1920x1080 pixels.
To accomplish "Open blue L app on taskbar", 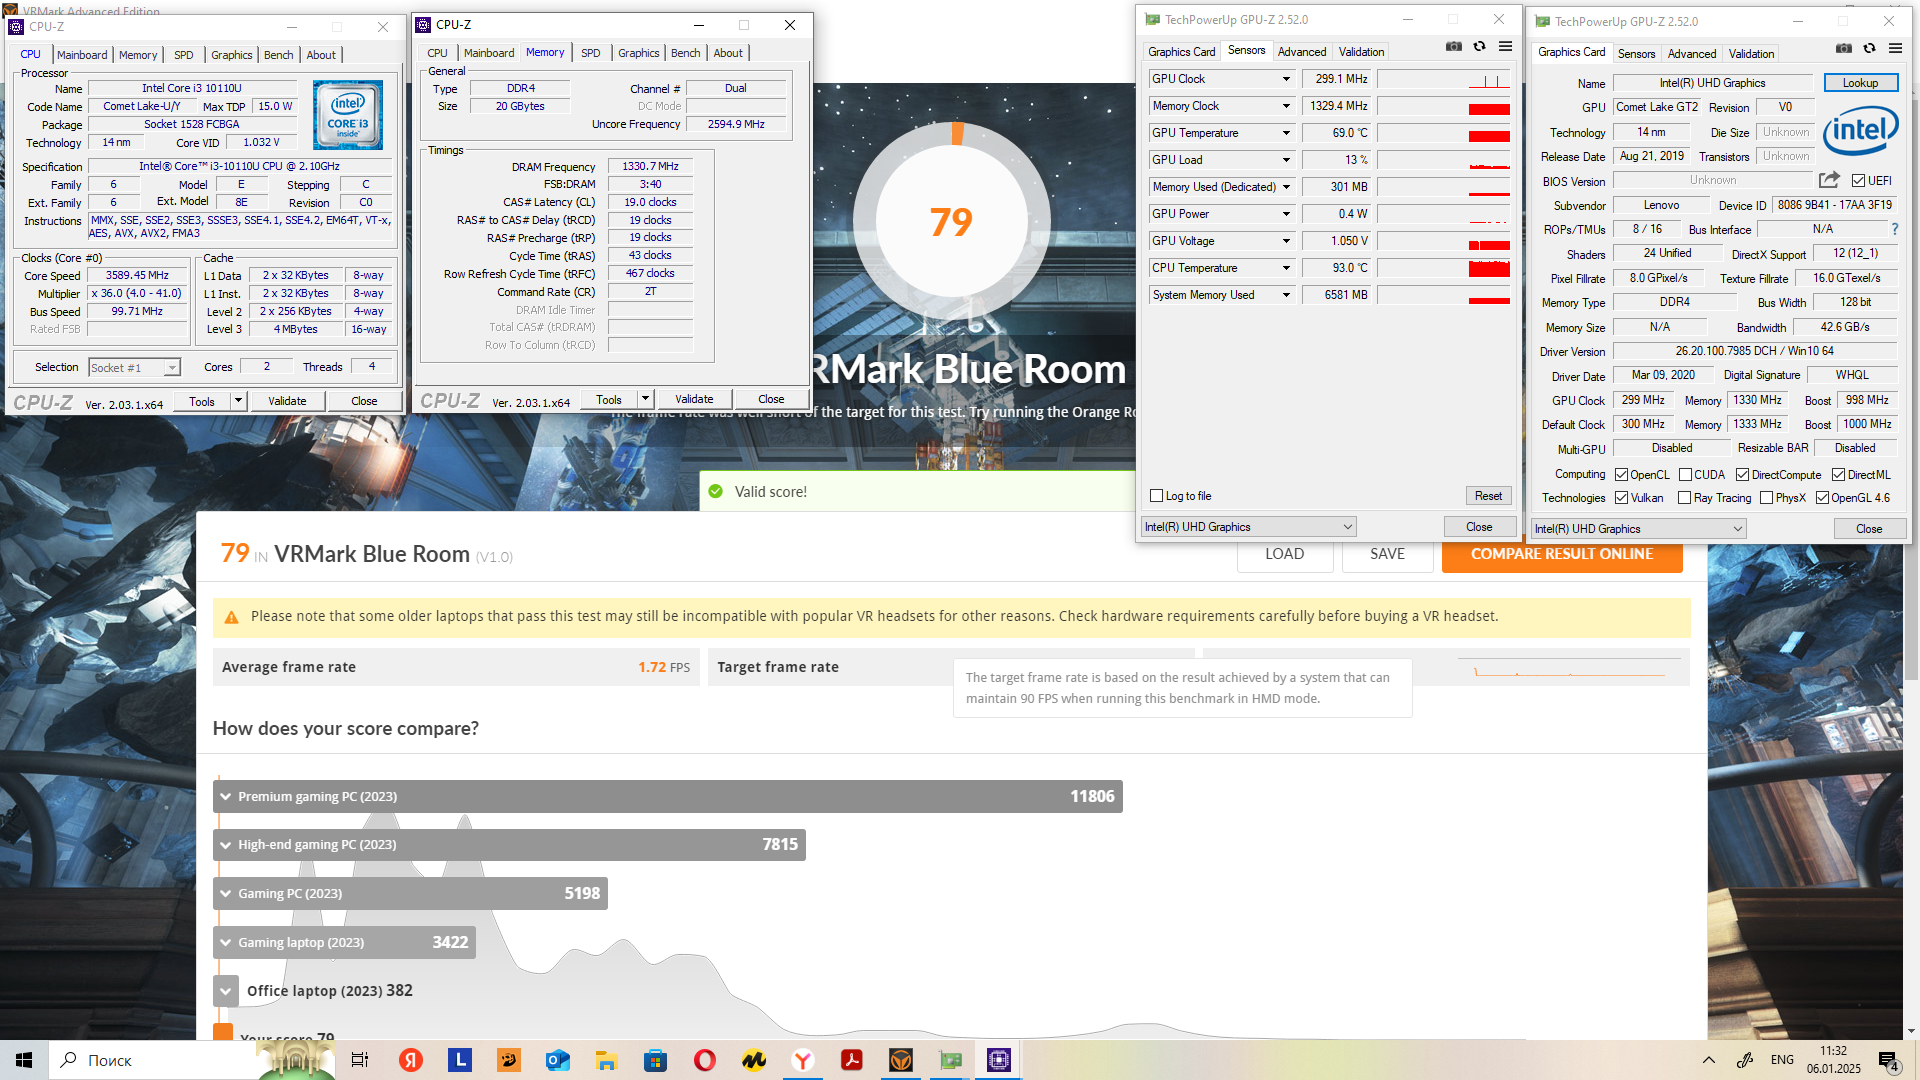I will tap(460, 1060).
